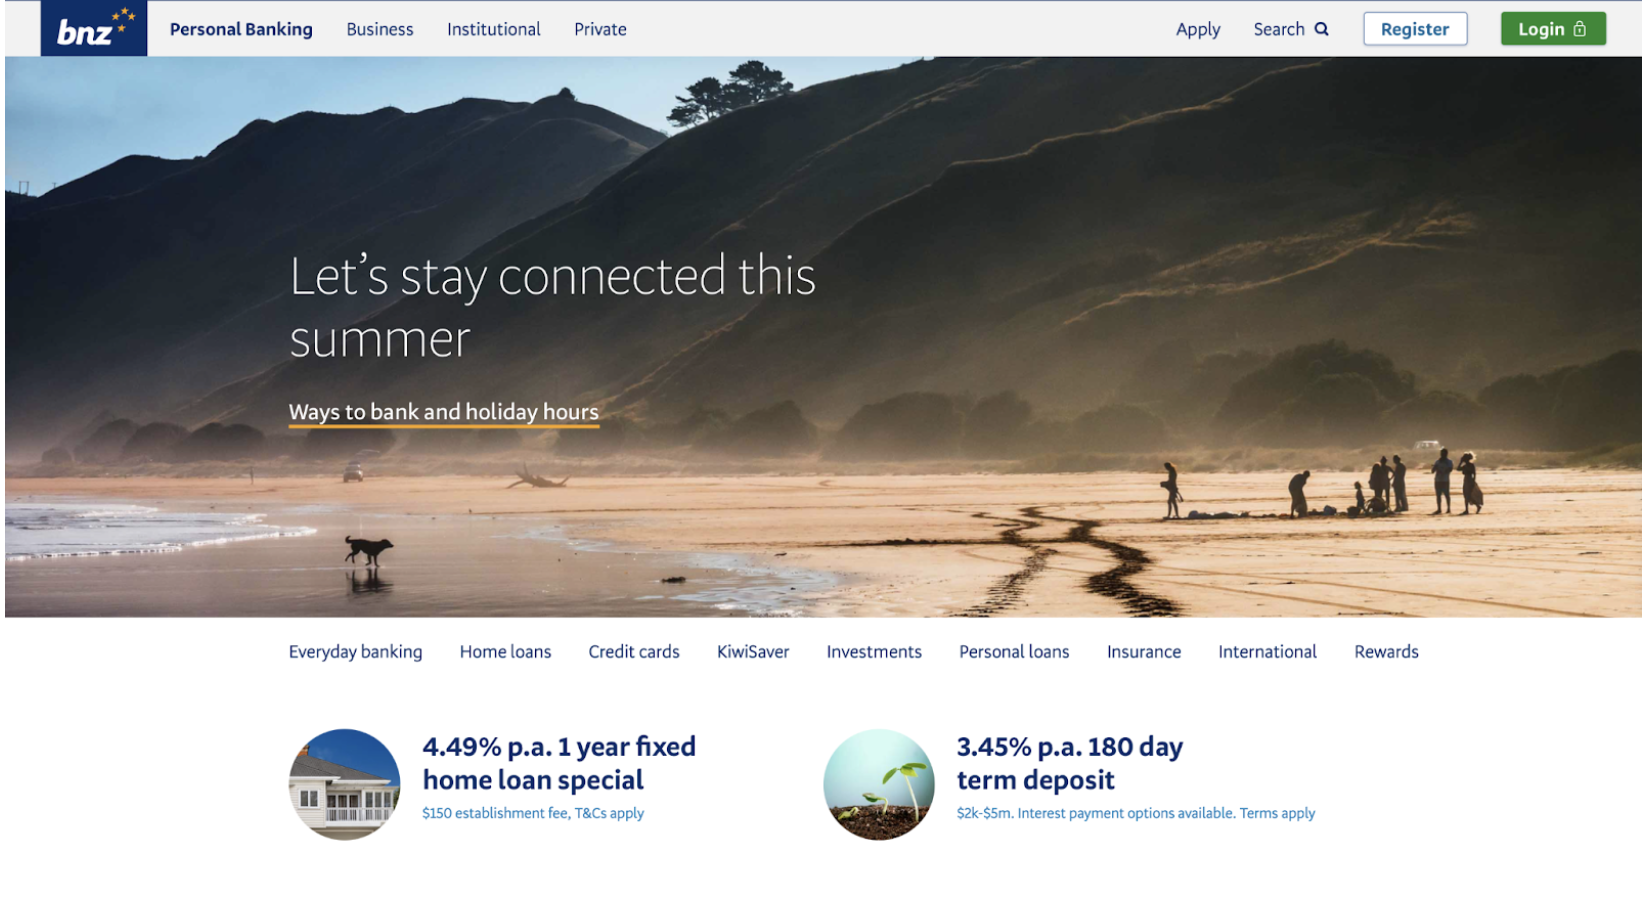
Task: Click the BNZ logo
Action: pyautogui.click(x=94, y=28)
